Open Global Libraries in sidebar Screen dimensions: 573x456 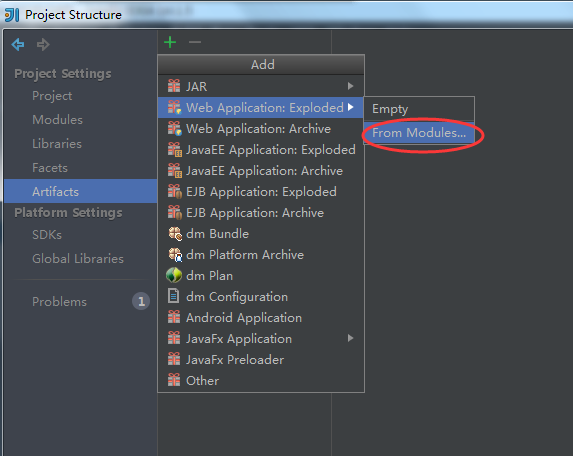click(x=78, y=259)
